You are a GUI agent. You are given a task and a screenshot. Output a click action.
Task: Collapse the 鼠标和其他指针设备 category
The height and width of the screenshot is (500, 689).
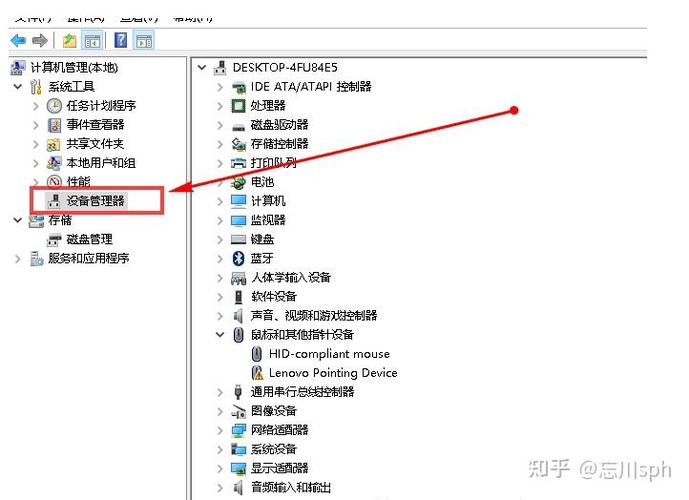(x=220, y=335)
